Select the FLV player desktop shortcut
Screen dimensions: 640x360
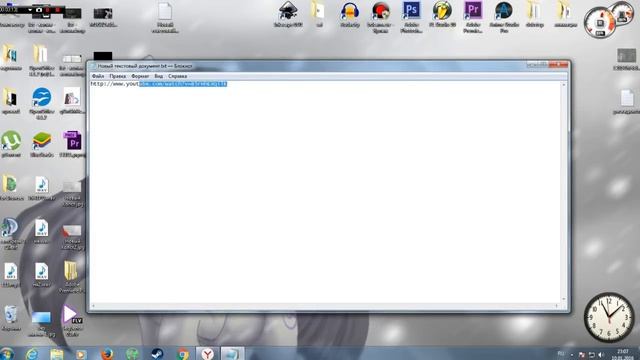point(72,321)
